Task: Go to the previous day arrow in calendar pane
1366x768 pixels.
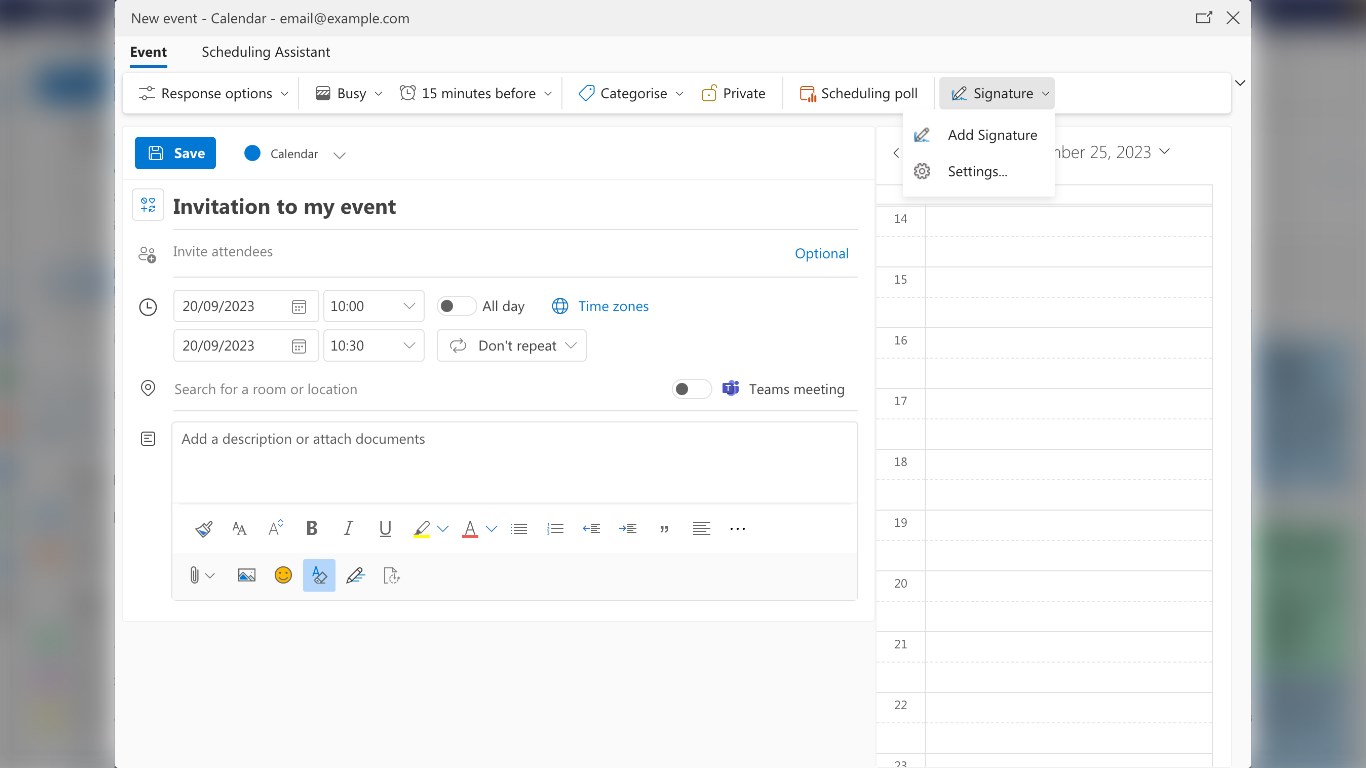Action: pyautogui.click(x=896, y=153)
